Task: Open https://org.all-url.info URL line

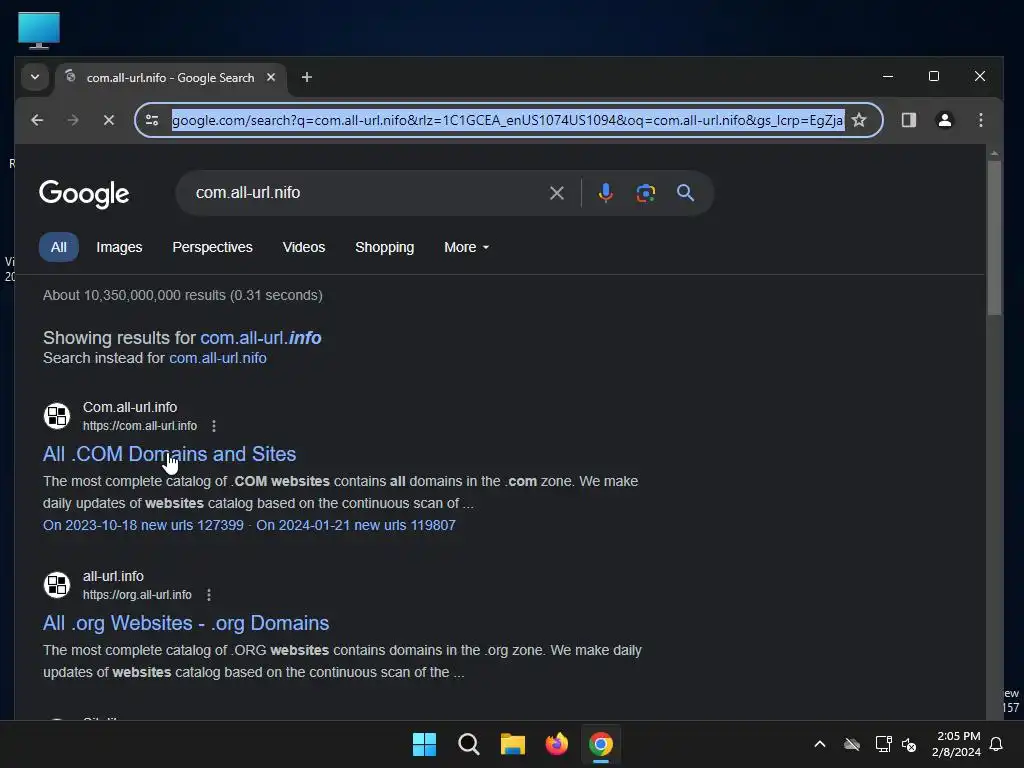Action: (137, 595)
